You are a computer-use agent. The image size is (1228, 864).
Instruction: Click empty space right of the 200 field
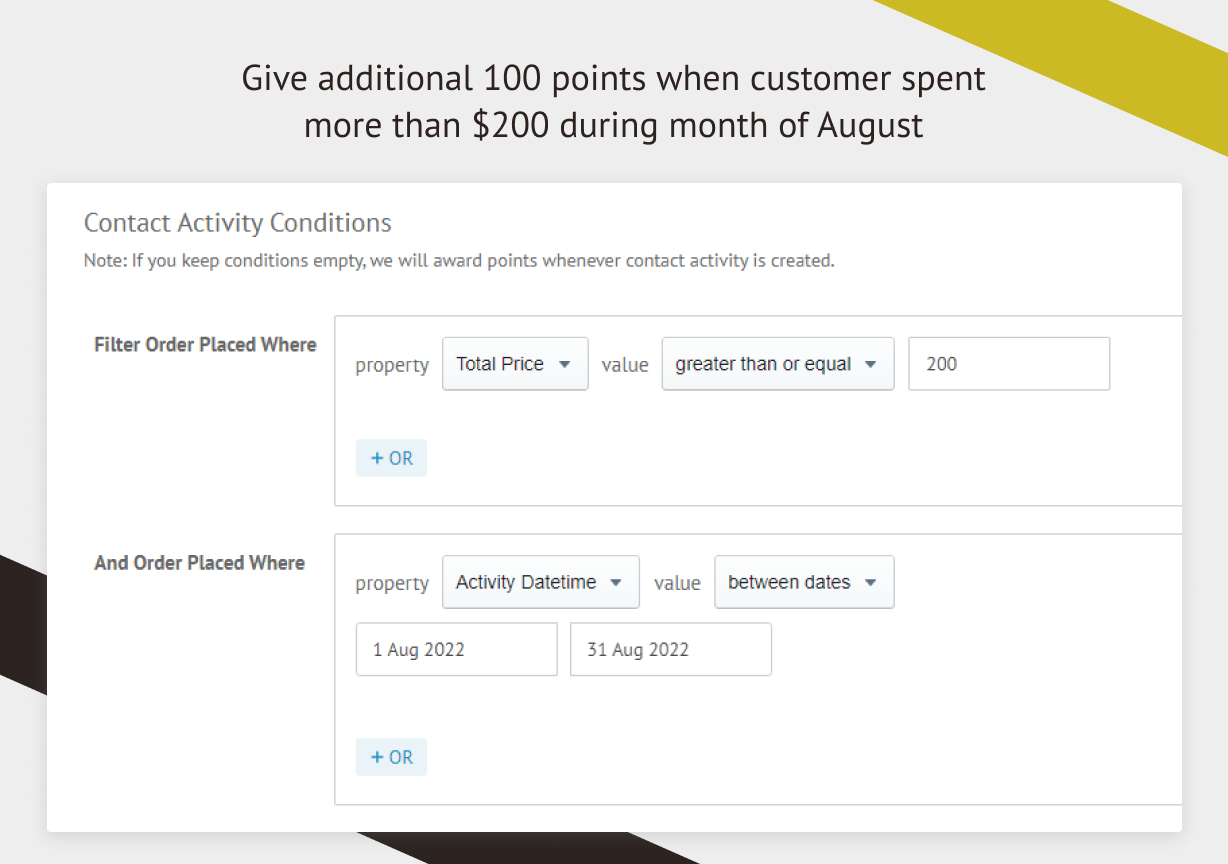tap(1145, 364)
